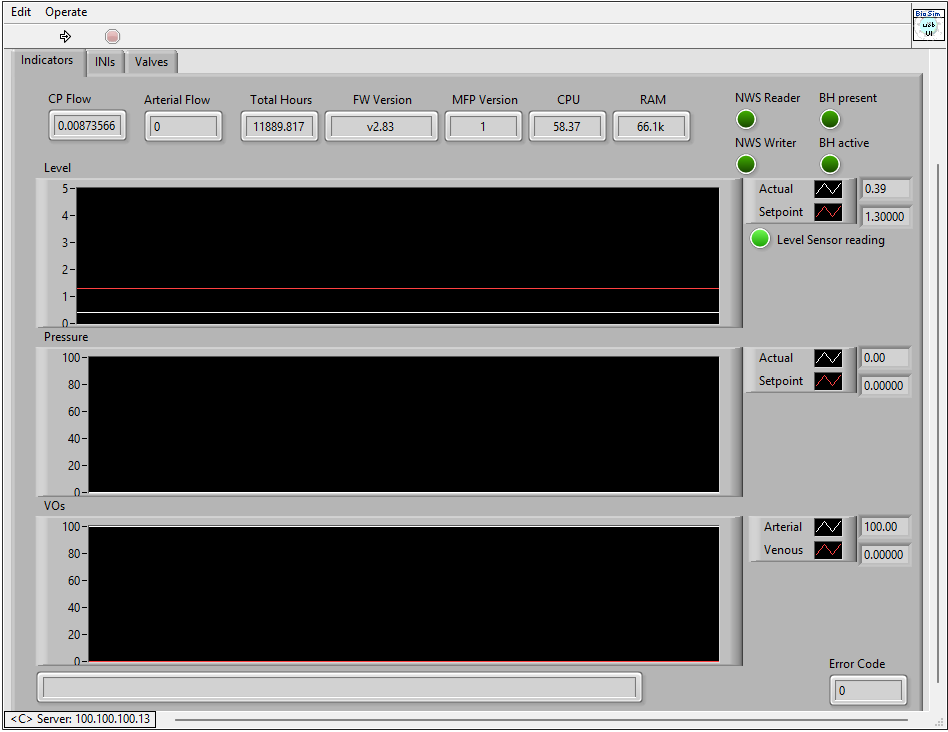The image size is (948, 732).
Task: Toggle the Level Sensor reading LED
Action: point(761,239)
